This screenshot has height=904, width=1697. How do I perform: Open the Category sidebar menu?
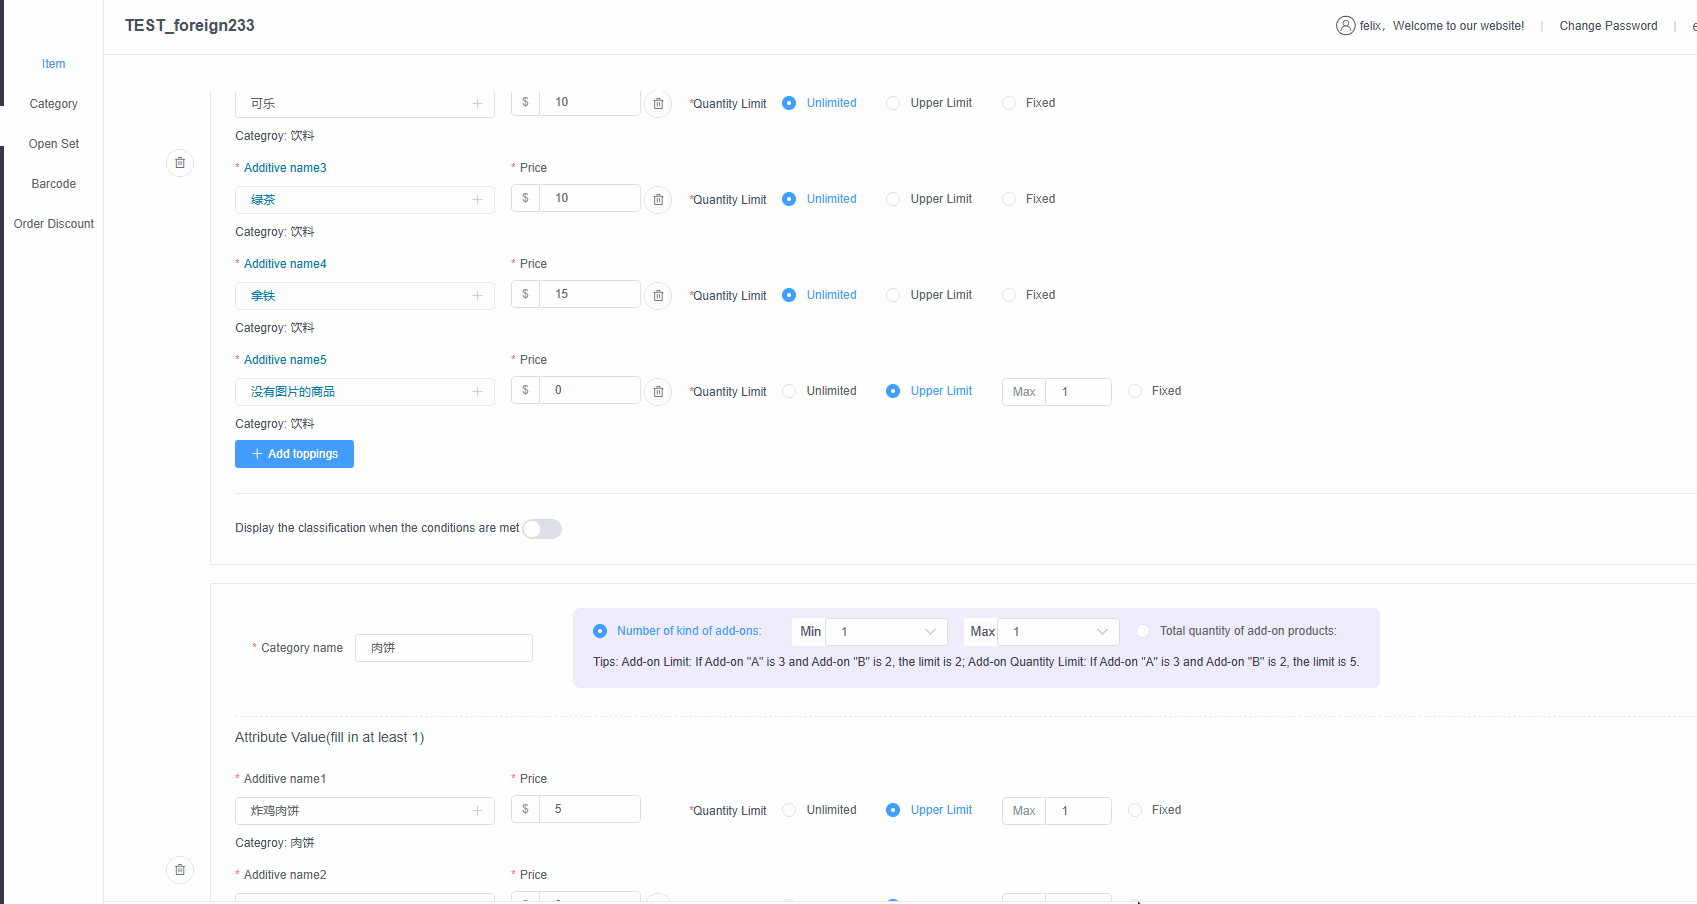click(53, 104)
